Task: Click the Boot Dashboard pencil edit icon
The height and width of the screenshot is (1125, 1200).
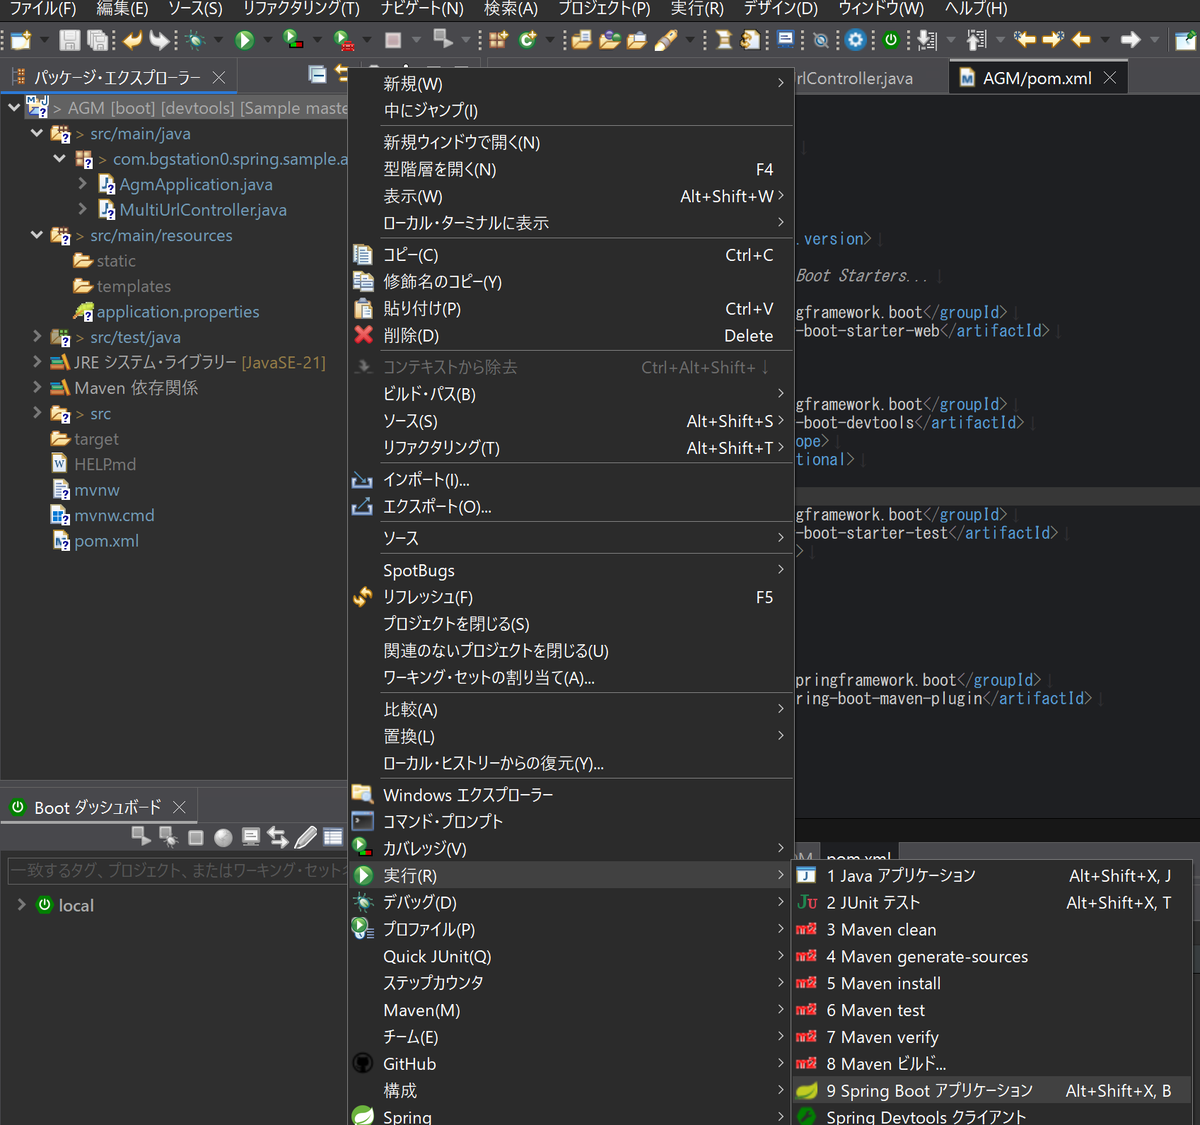Action: click(x=306, y=837)
